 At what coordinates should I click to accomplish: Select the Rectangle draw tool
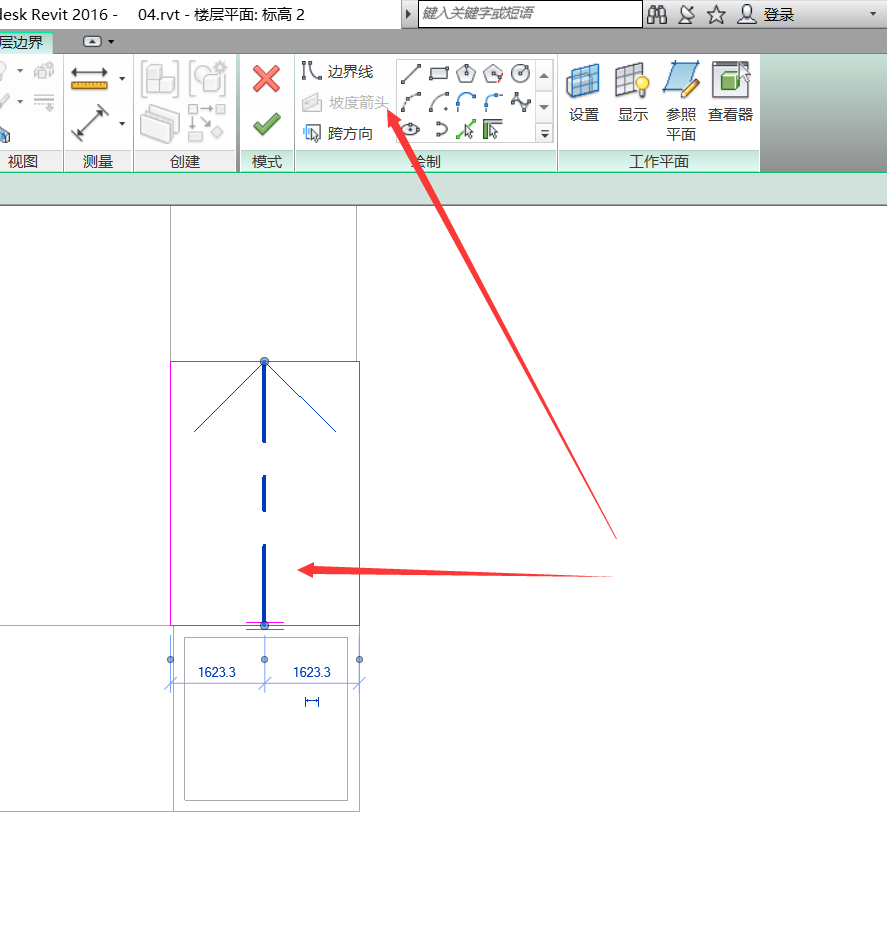click(x=438, y=73)
